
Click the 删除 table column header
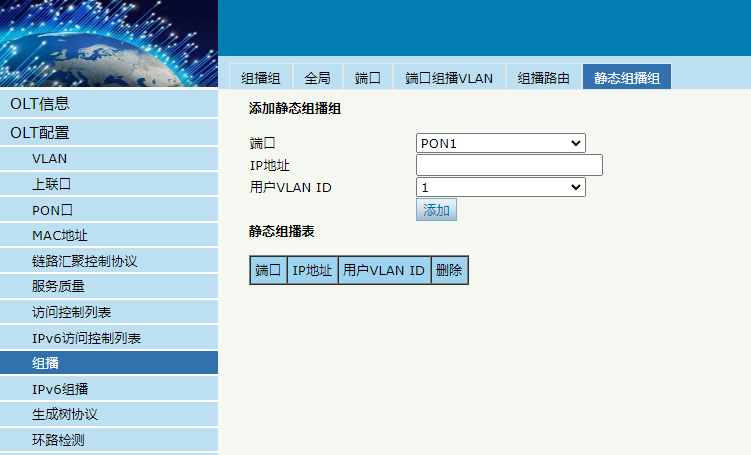[x=449, y=270]
